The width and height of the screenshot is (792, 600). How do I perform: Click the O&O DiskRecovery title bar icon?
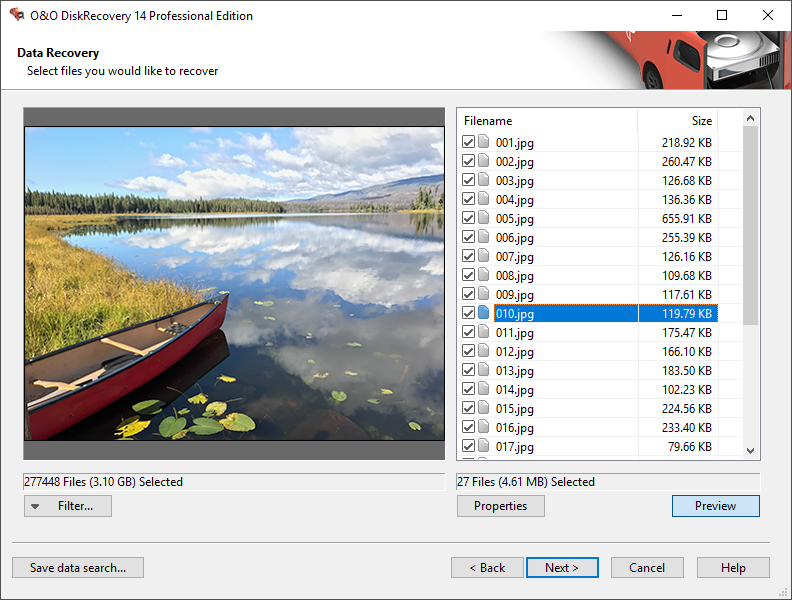15,16
